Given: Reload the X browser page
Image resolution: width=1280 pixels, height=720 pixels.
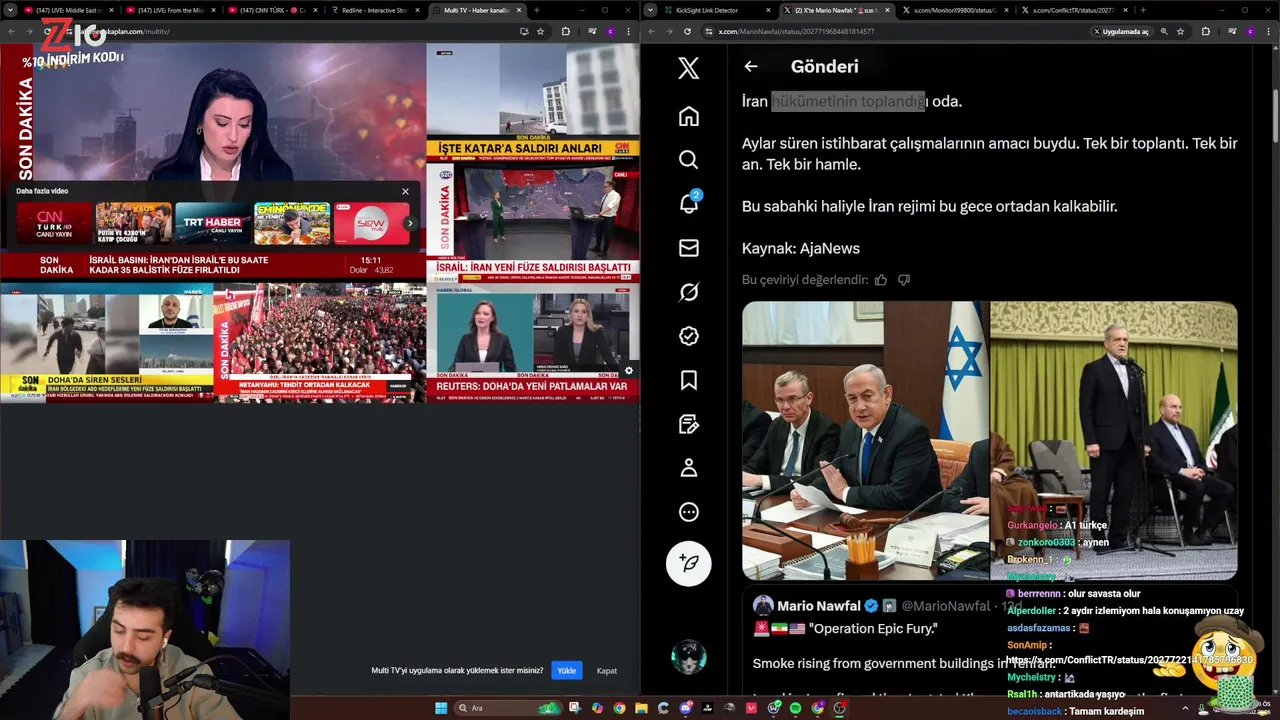Looking at the screenshot, I should (x=687, y=31).
